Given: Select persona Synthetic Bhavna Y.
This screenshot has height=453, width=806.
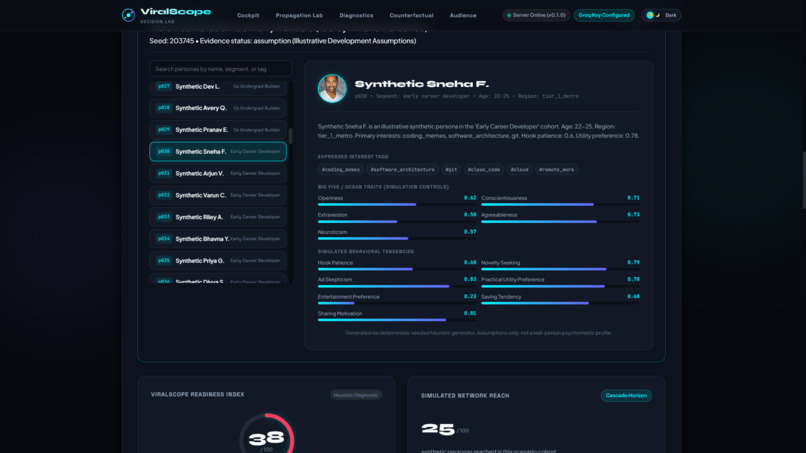Looking at the screenshot, I should [x=218, y=239].
